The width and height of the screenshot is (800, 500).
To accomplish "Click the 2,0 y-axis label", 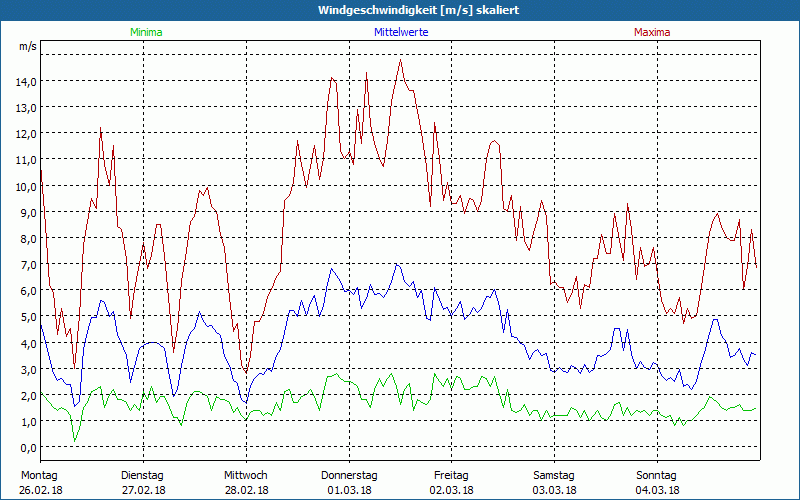I will (29, 395).
